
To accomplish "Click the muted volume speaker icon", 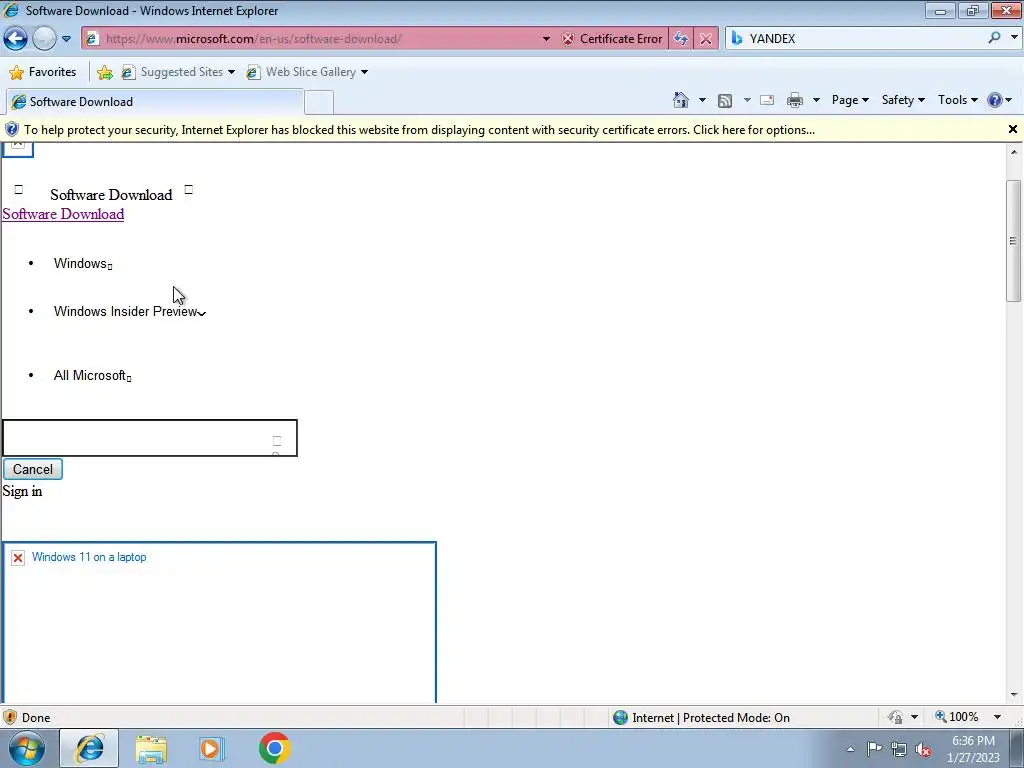I will point(923,750).
